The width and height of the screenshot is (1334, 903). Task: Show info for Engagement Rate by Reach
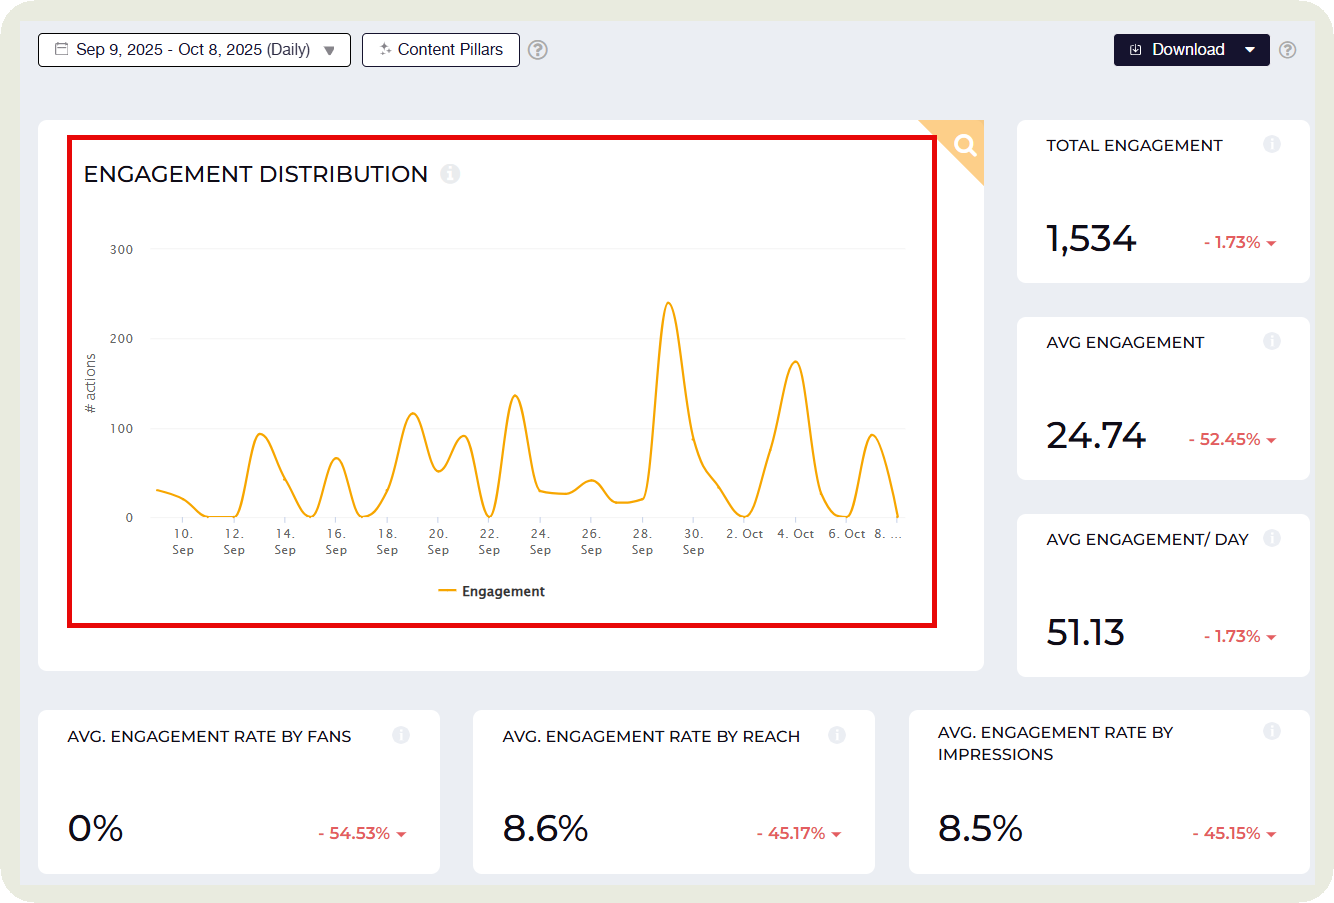pyautogui.click(x=837, y=736)
